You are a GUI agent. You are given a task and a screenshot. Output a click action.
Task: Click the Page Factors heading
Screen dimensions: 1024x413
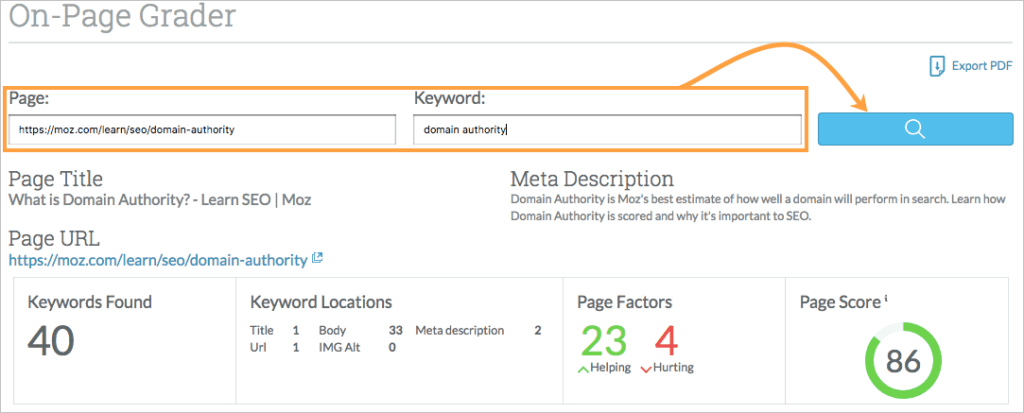pyautogui.click(x=625, y=302)
